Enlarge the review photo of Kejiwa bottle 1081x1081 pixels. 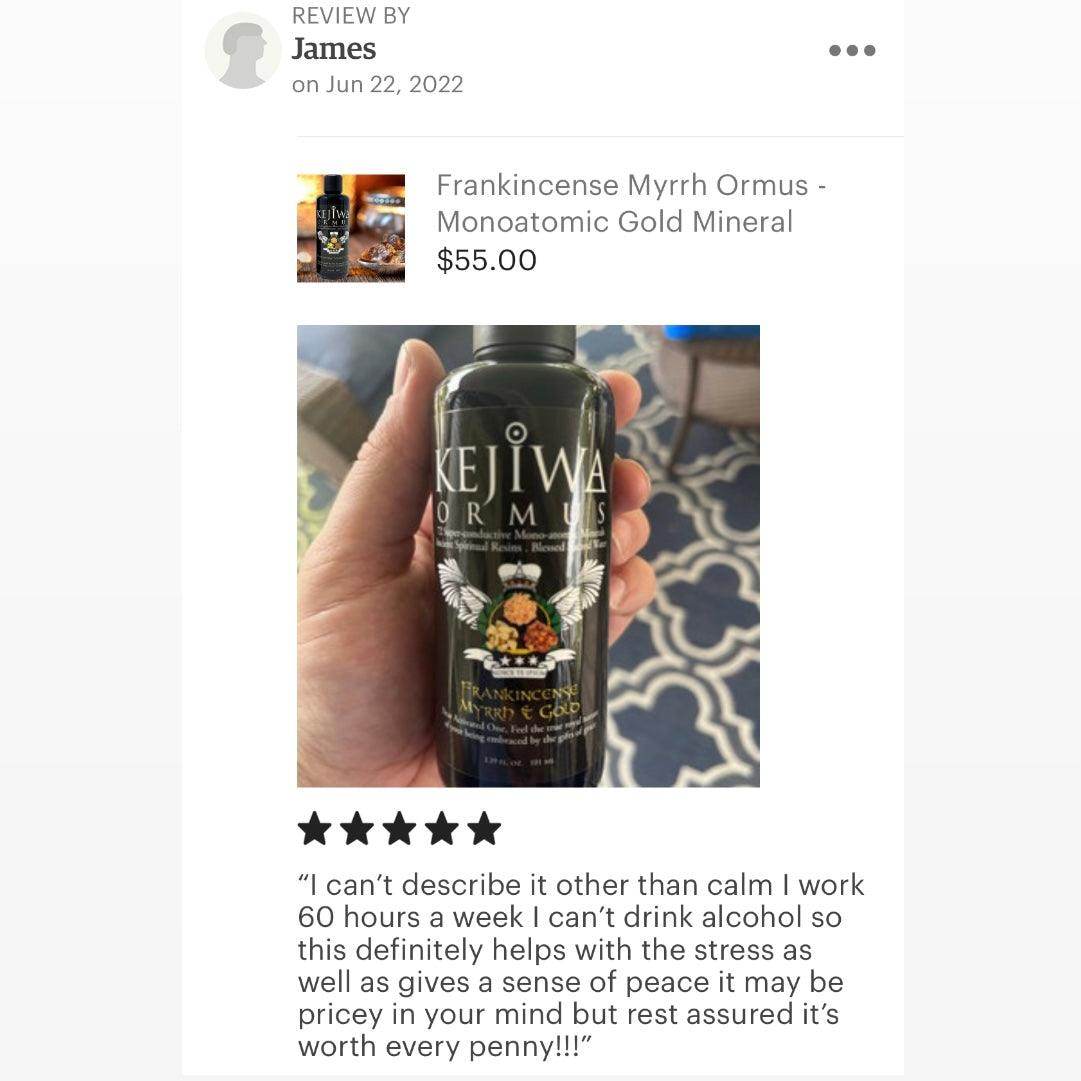coord(528,556)
